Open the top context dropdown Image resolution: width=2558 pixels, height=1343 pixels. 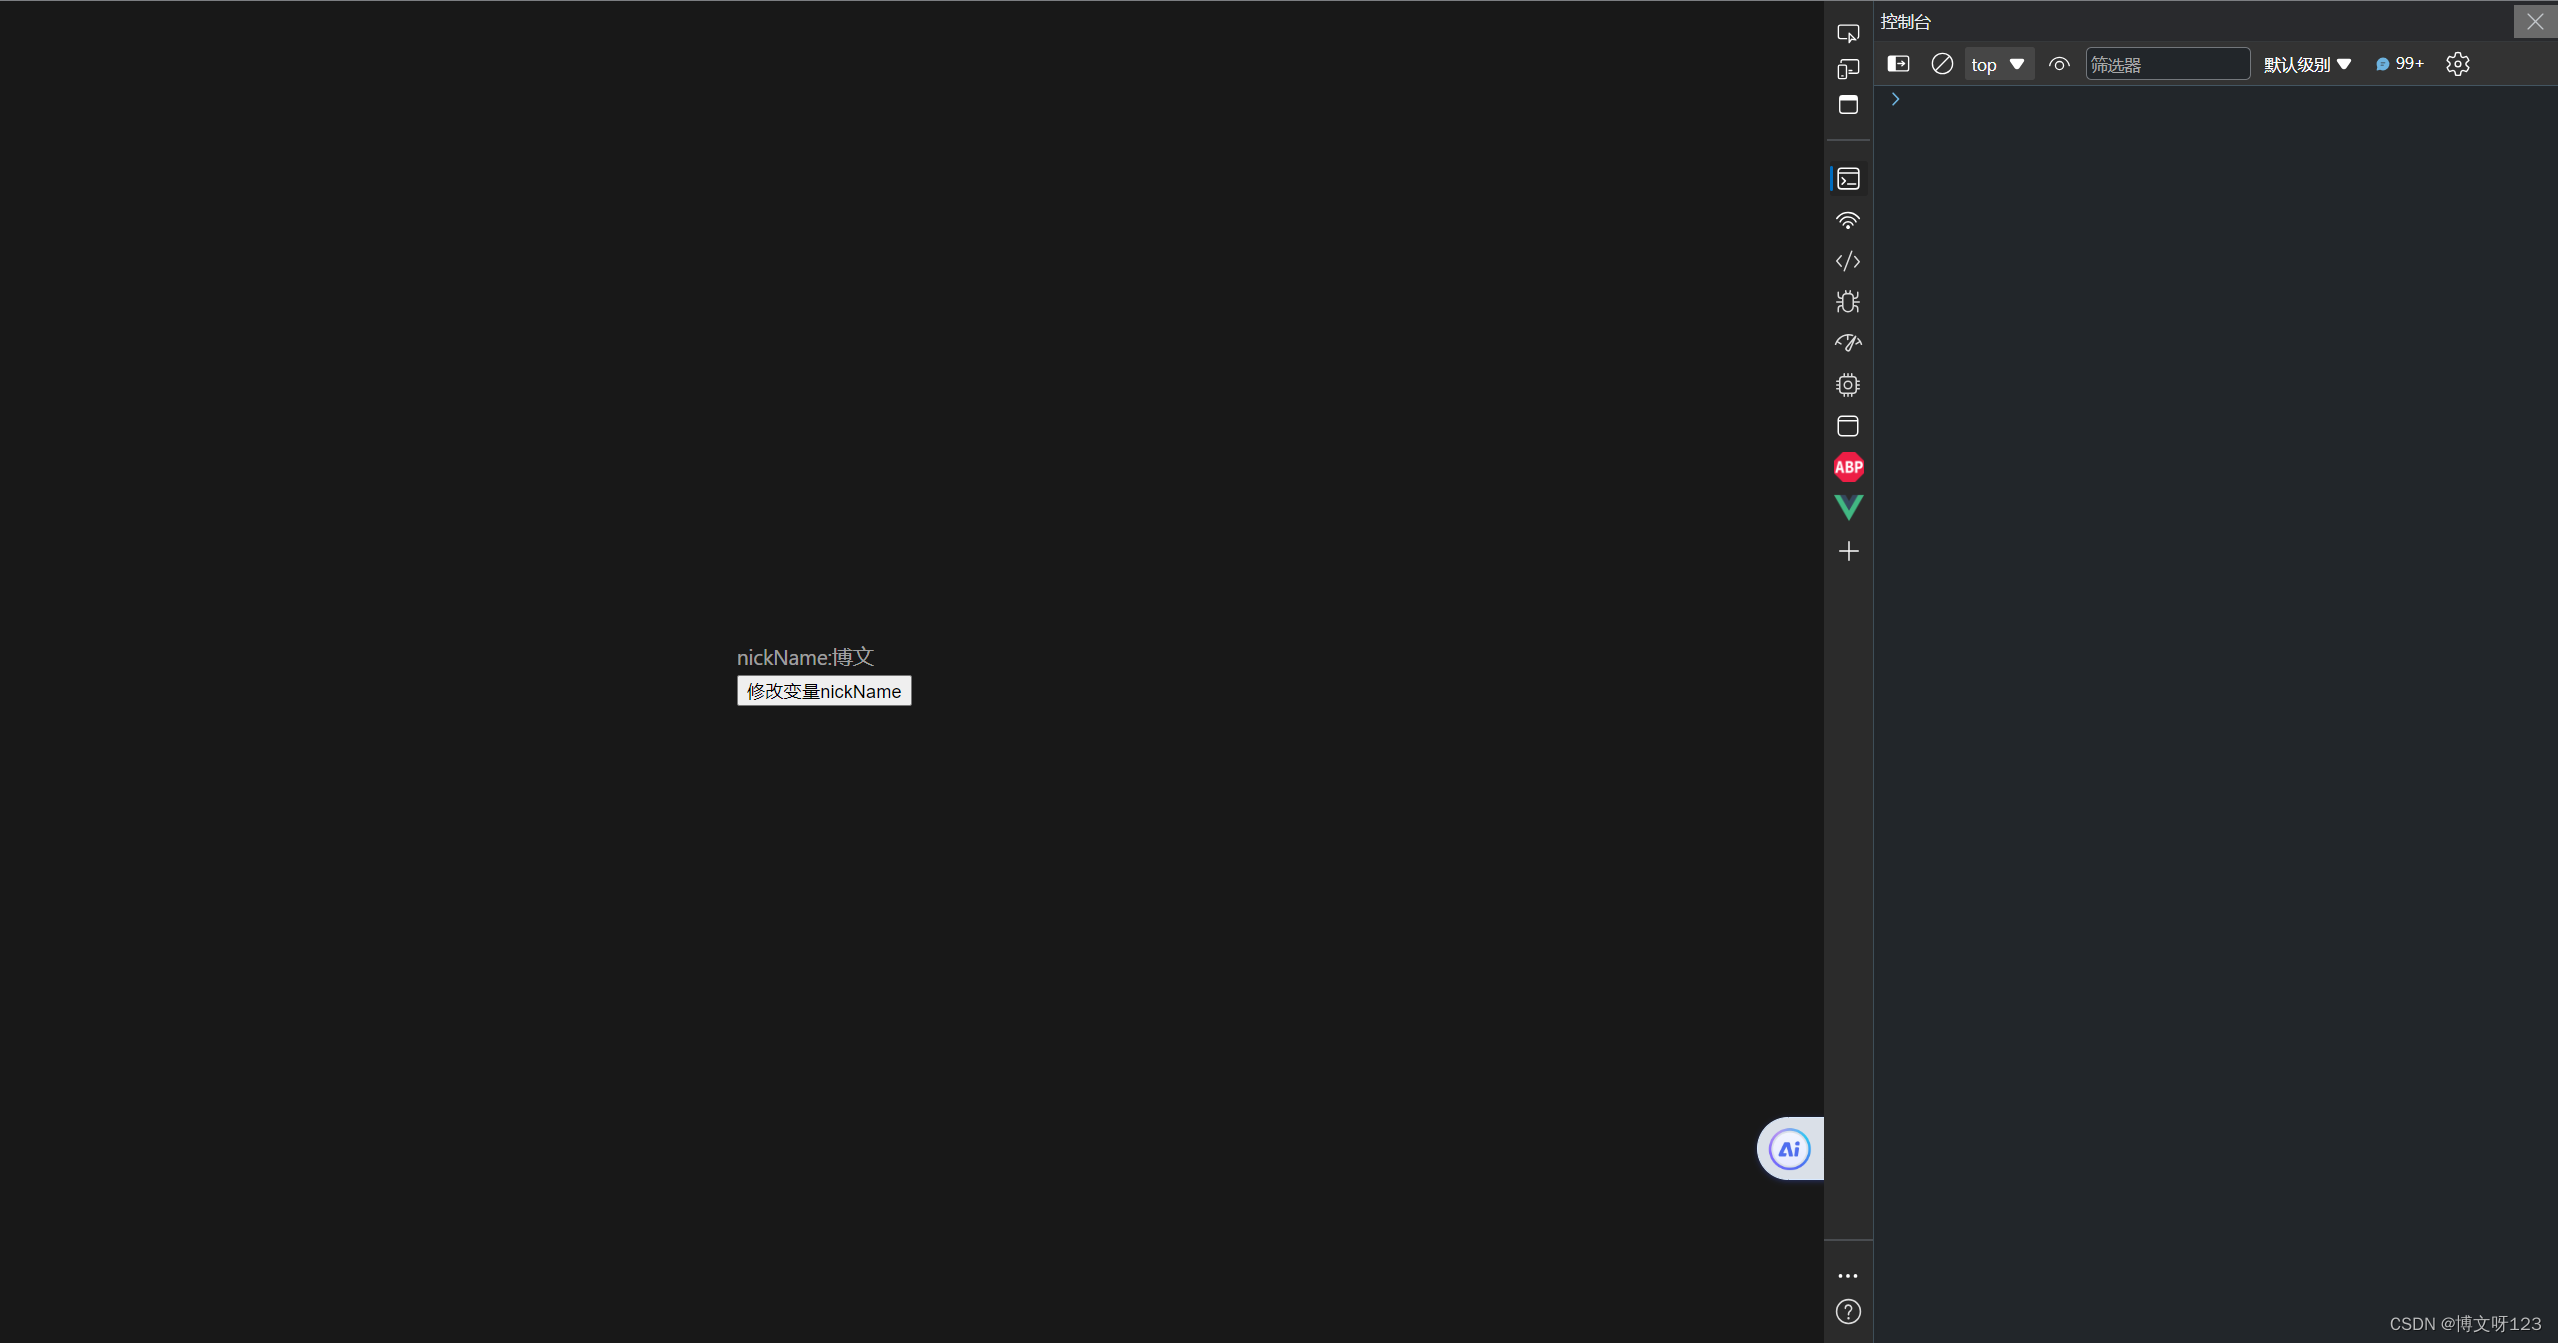point(1997,64)
